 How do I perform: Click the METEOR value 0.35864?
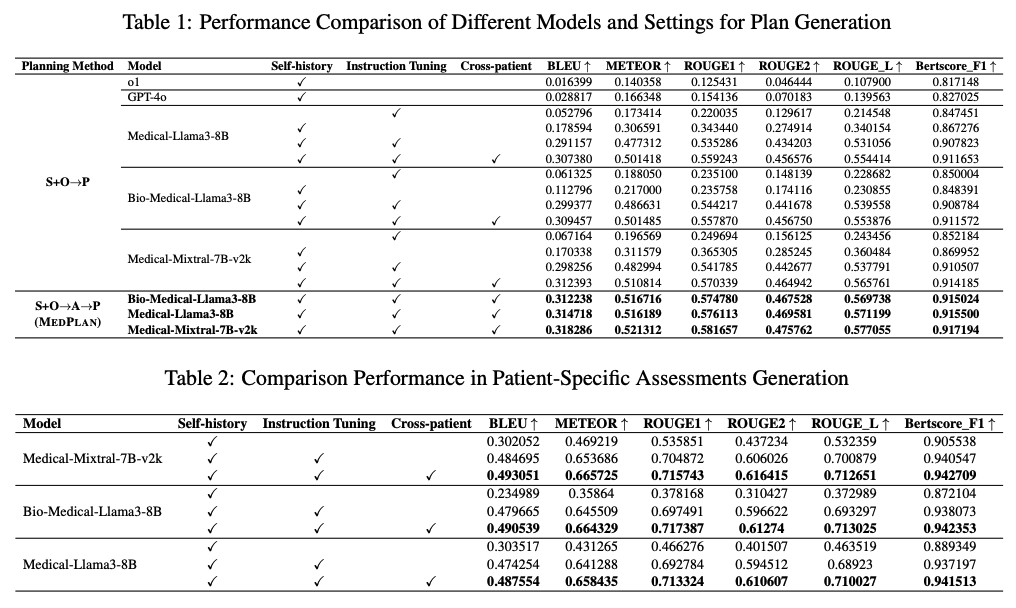coord(591,494)
